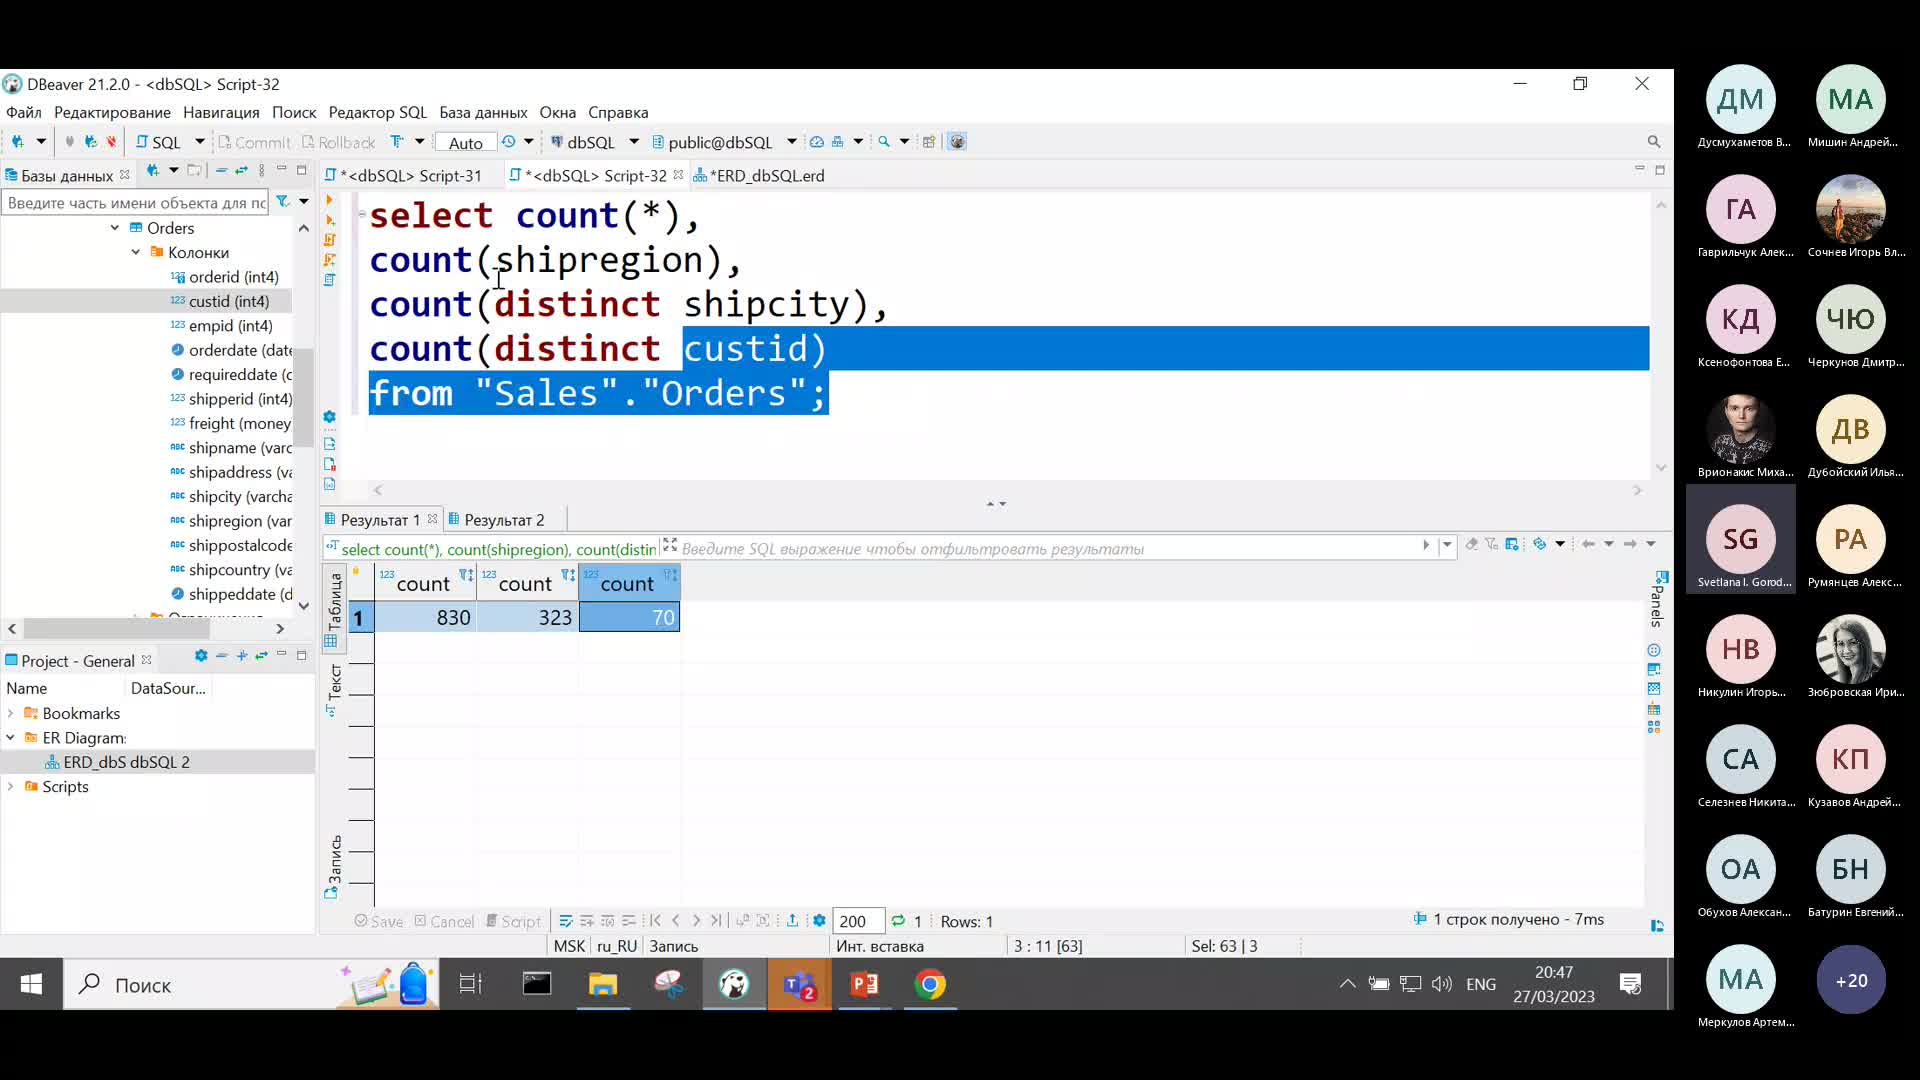Open the Panels side toggle
The width and height of the screenshot is (1920, 1080).
(1657, 598)
